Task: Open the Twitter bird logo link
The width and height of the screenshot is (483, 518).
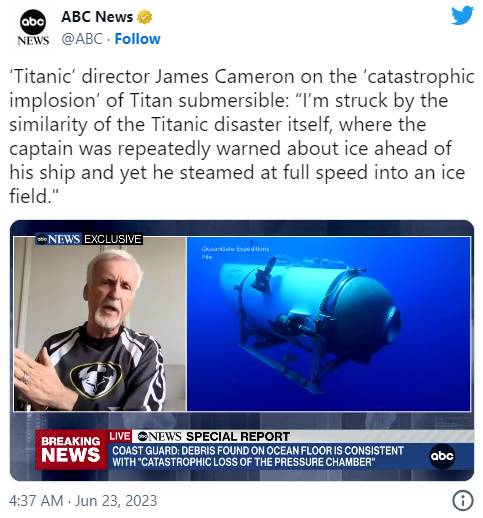Action: 462,15
